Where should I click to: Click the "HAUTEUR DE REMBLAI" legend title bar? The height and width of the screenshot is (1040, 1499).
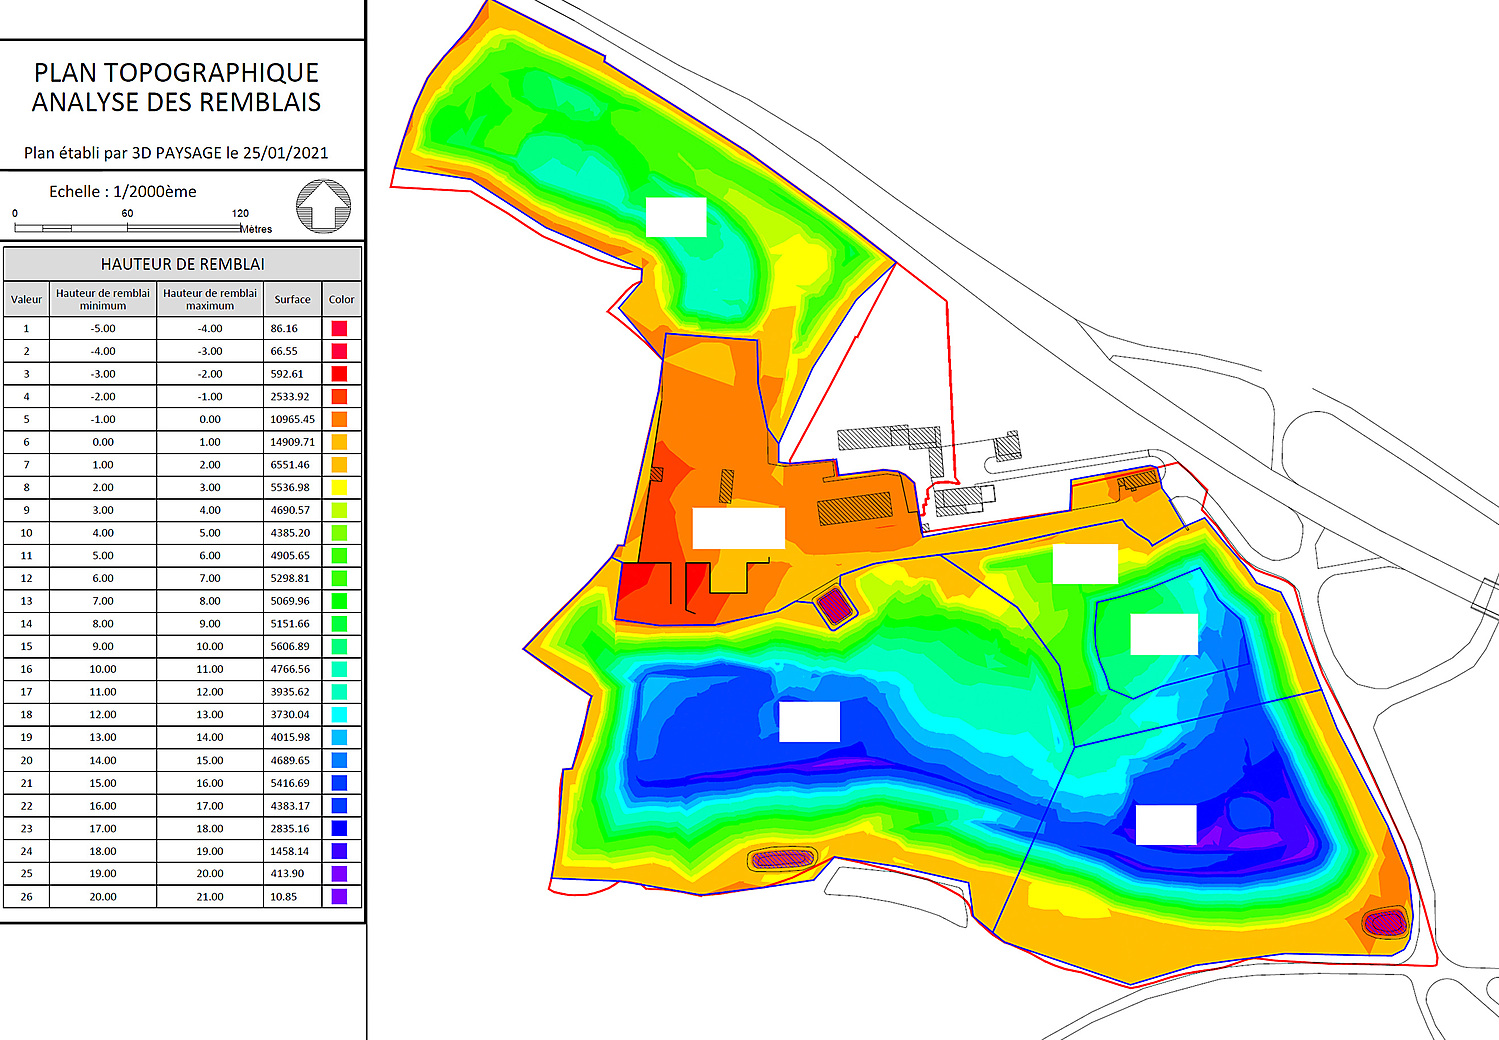(182, 264)
